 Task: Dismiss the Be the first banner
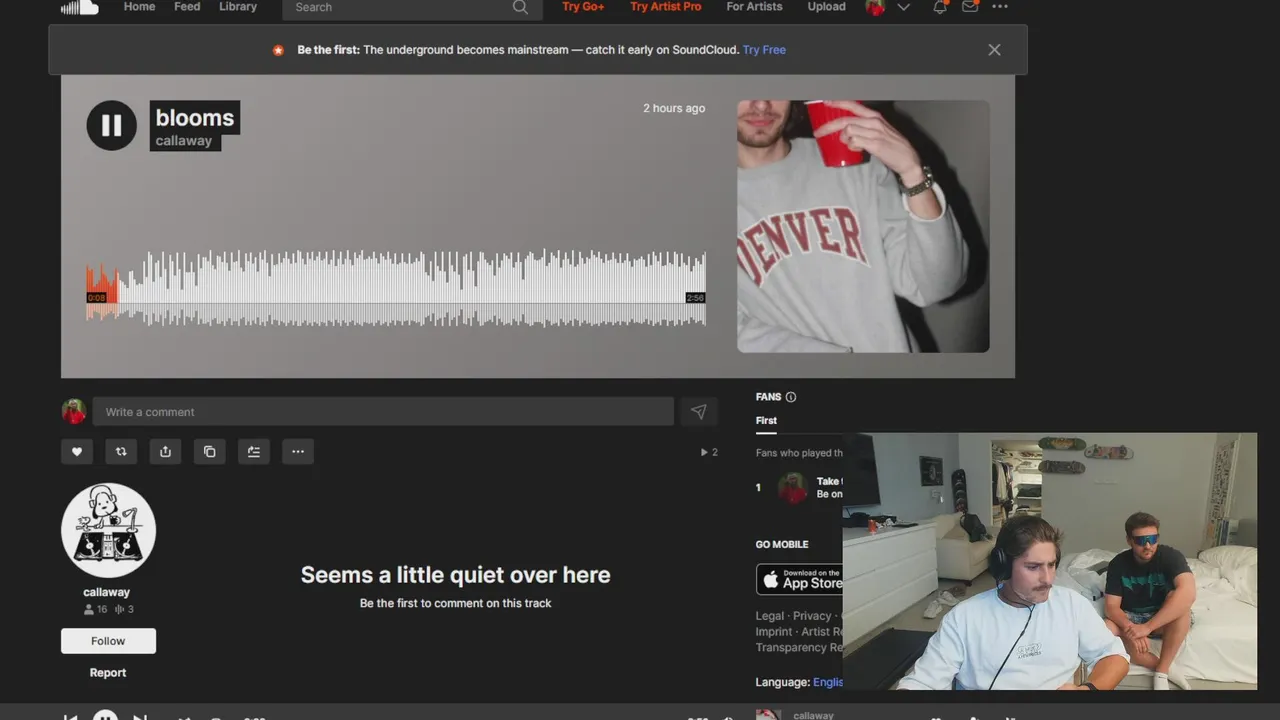pos(994,50)
